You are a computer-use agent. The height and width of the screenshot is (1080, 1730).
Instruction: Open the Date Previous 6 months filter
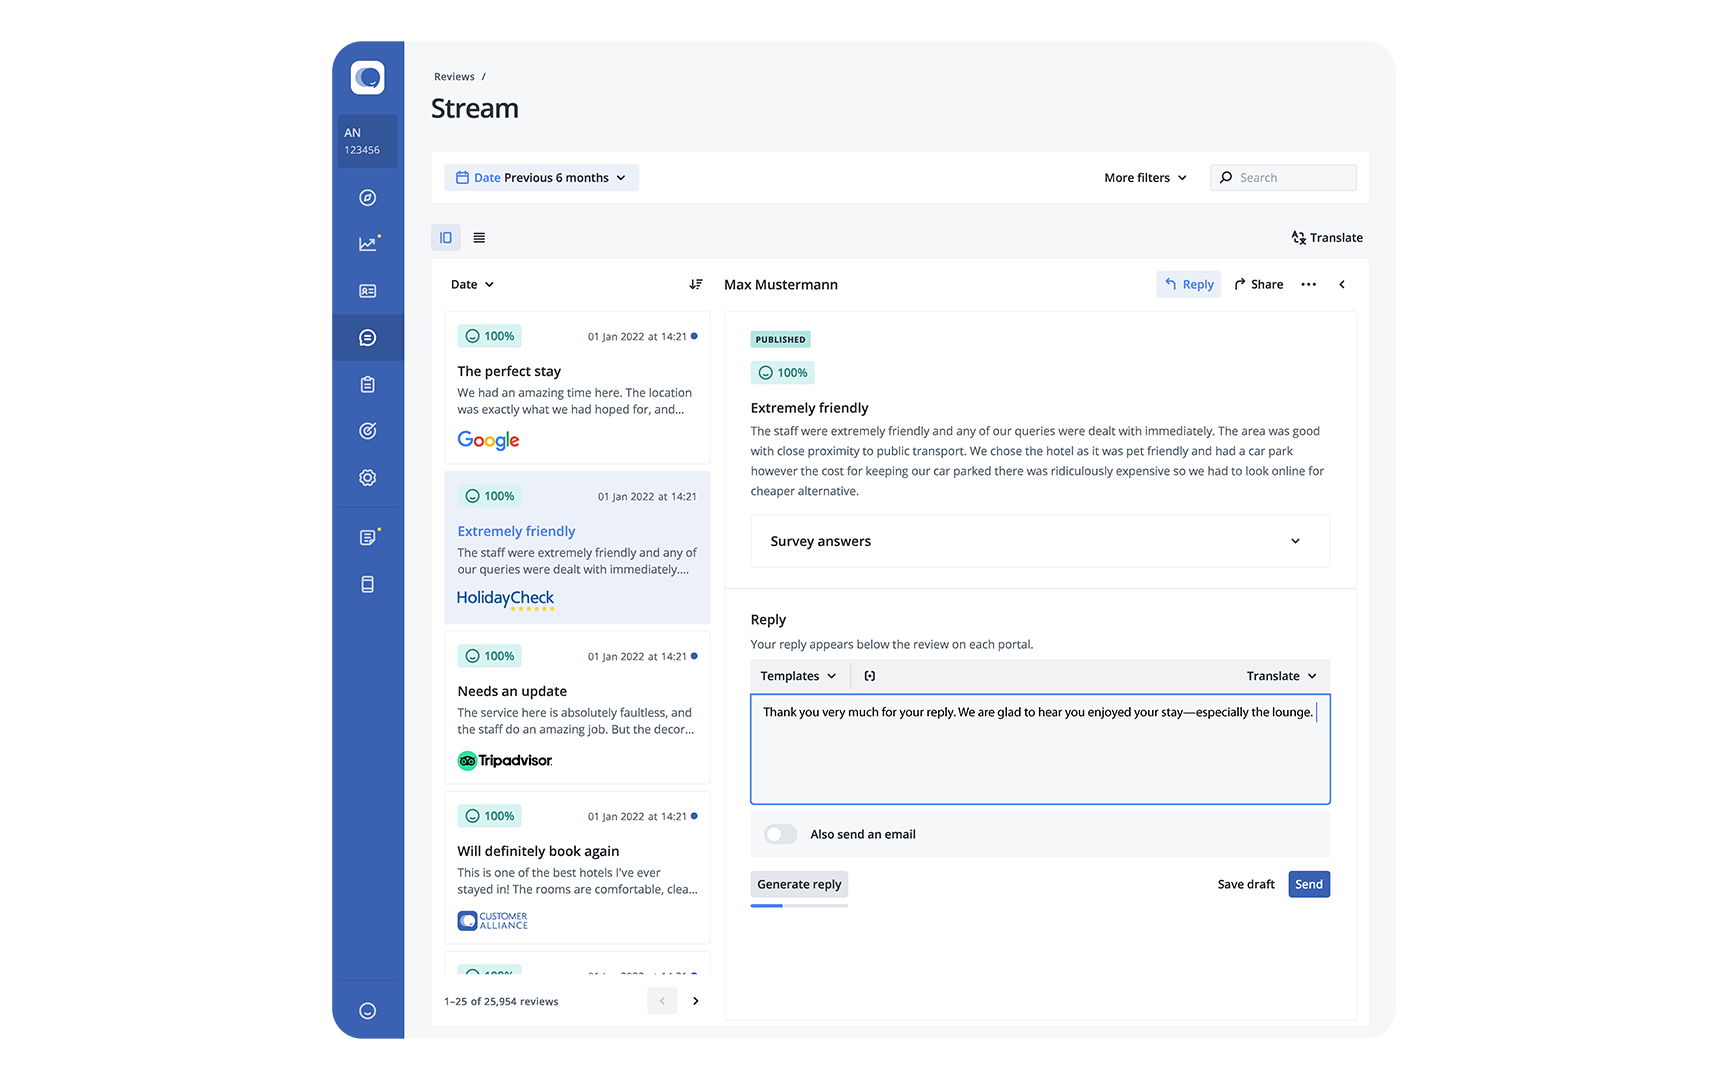(x=541, y=178)
